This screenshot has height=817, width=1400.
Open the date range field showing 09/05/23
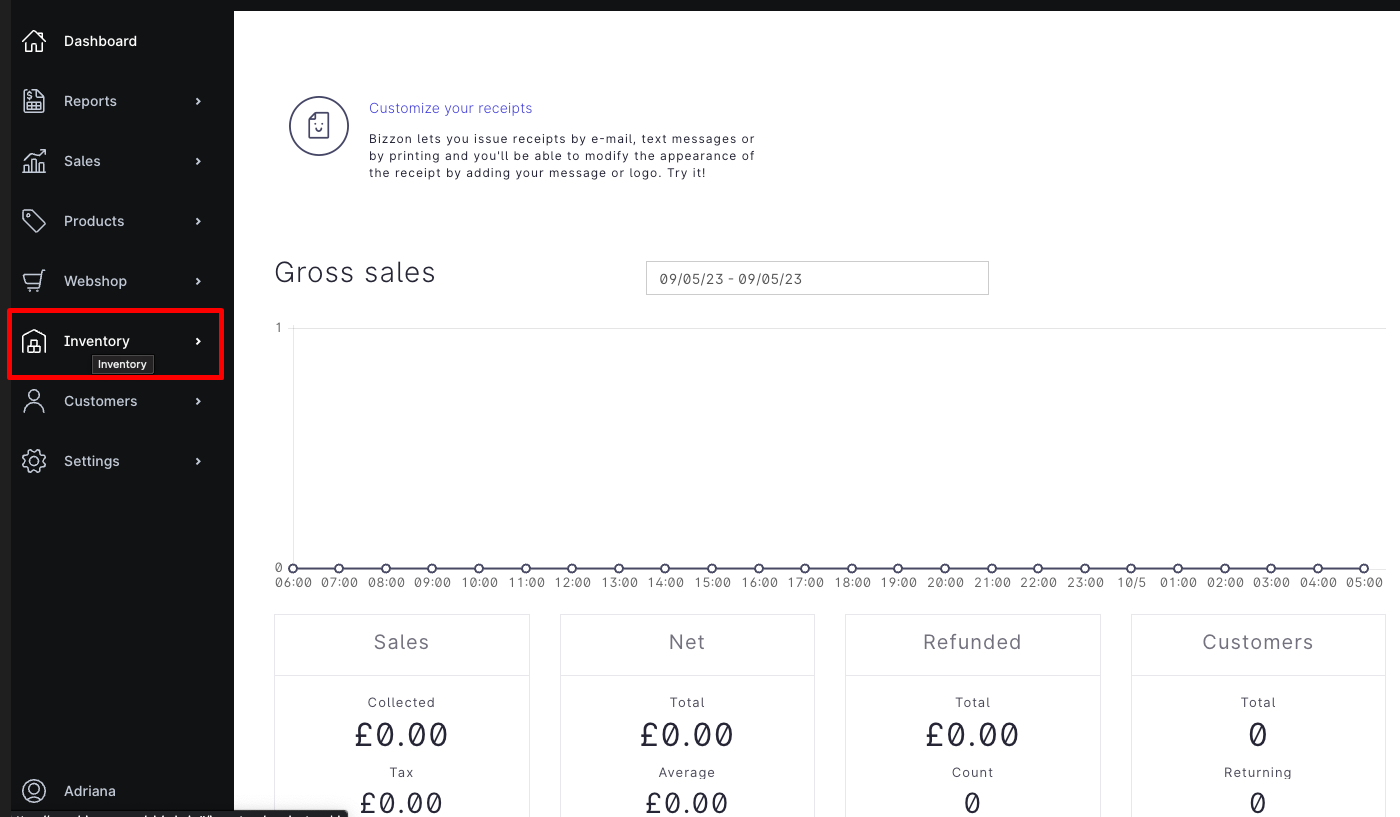[x=817, y=277]
